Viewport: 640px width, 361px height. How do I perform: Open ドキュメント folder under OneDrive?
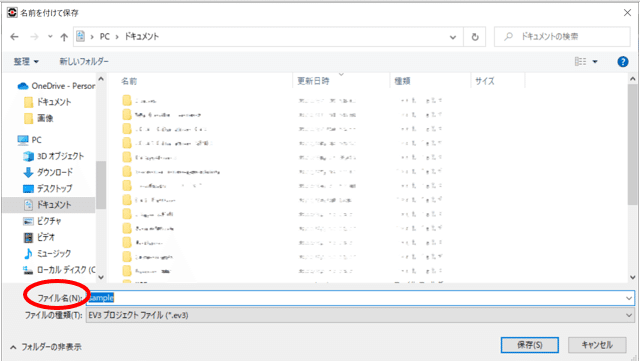click(54, 102)
